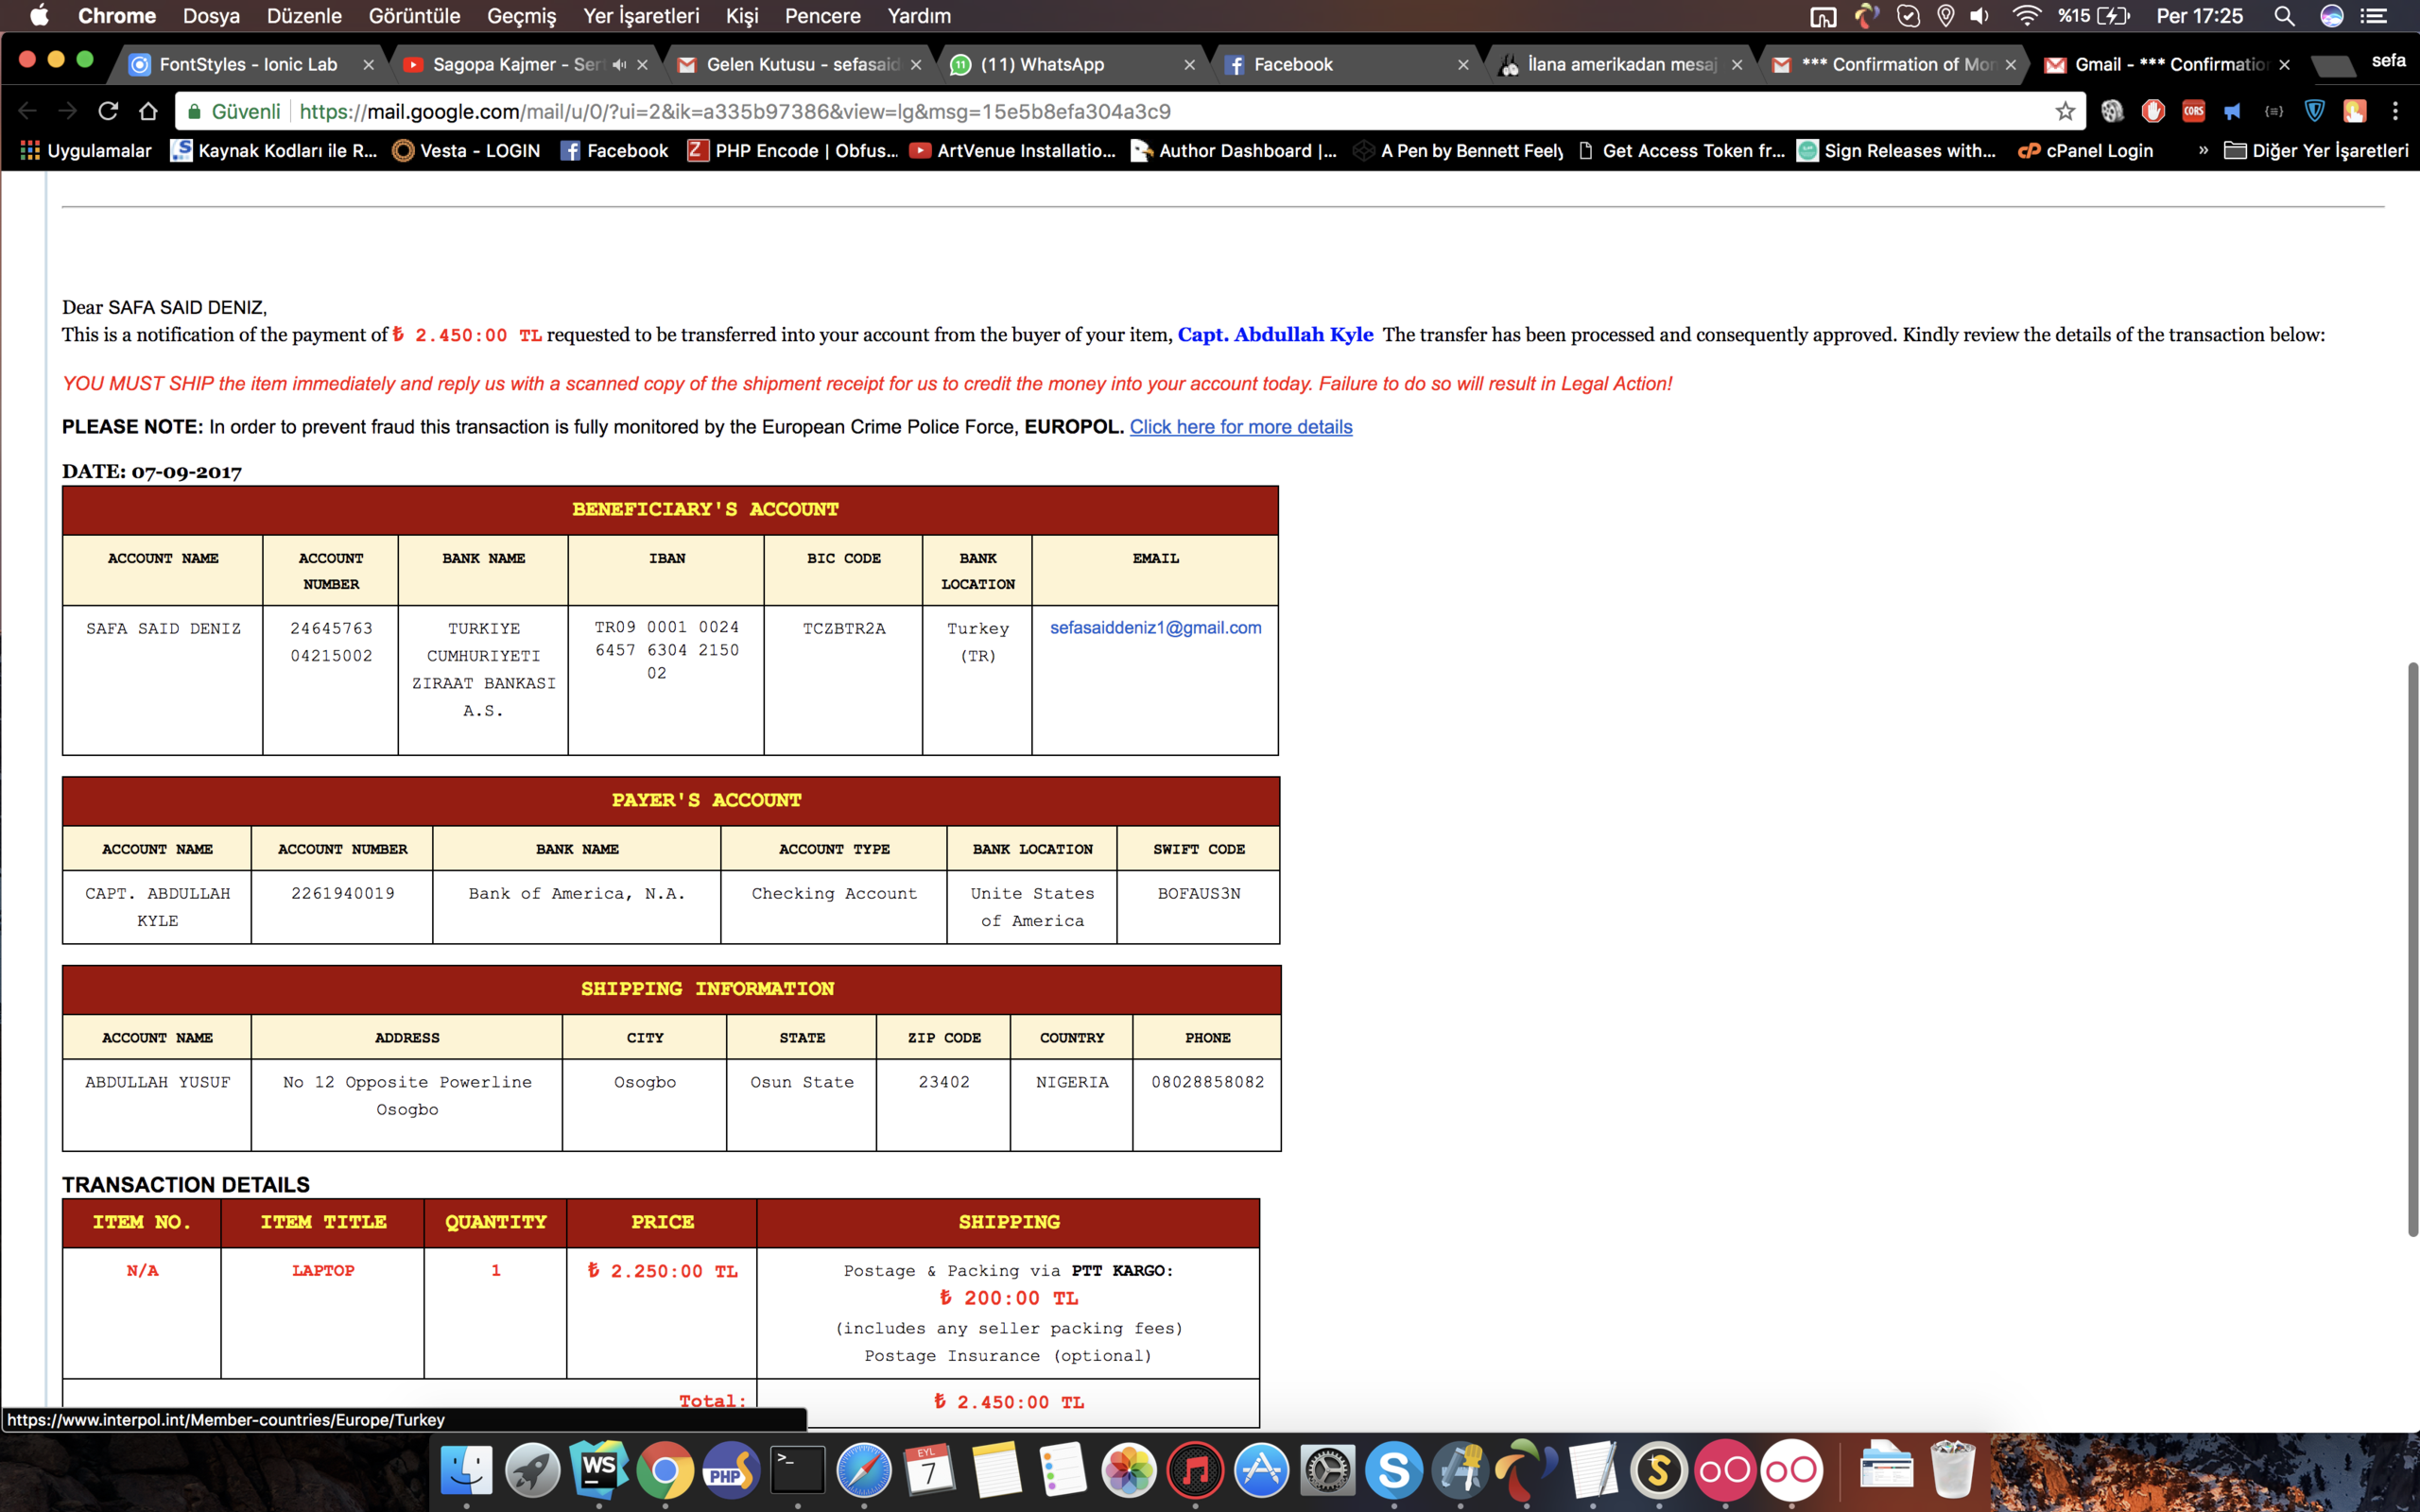This screenshot has width=2420, height=1512.
Task: Open Safari compass icon in Dock
Action: coord(864,1471)
